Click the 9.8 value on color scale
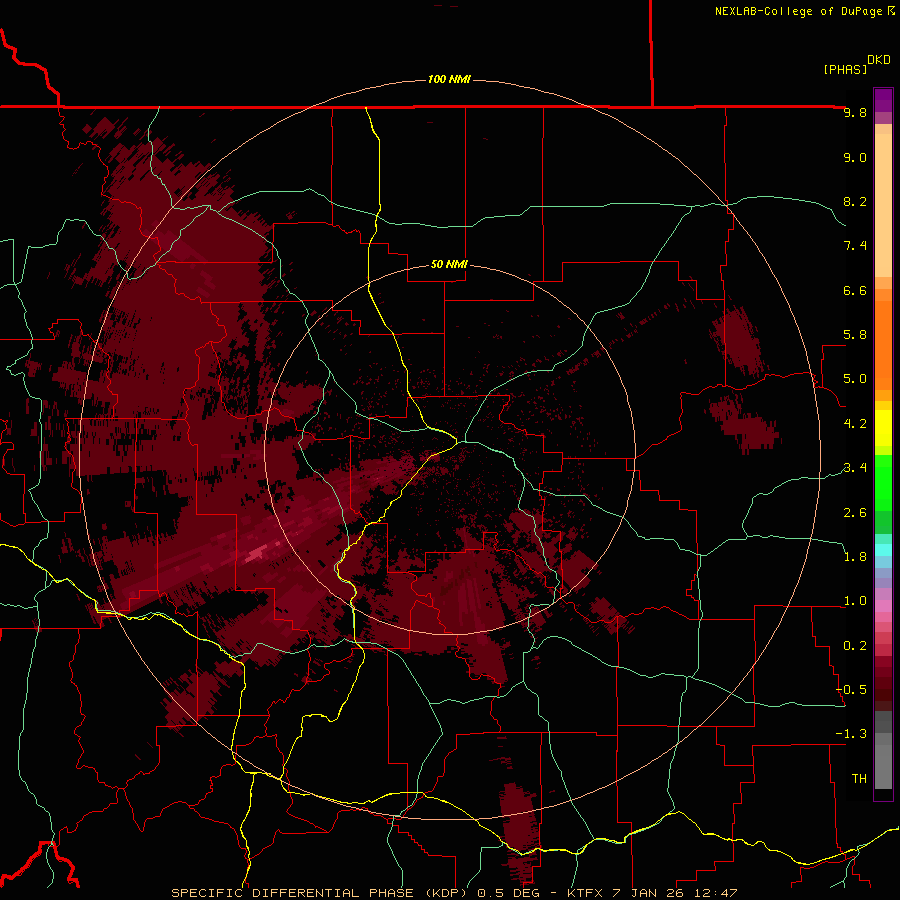 855,113
